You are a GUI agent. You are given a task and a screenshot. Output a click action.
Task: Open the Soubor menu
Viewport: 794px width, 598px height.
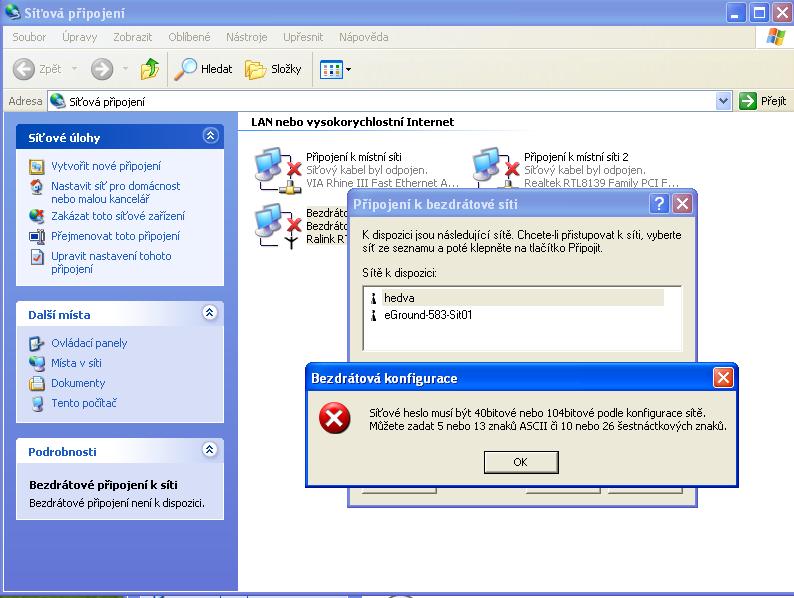[x=29, y=37]
